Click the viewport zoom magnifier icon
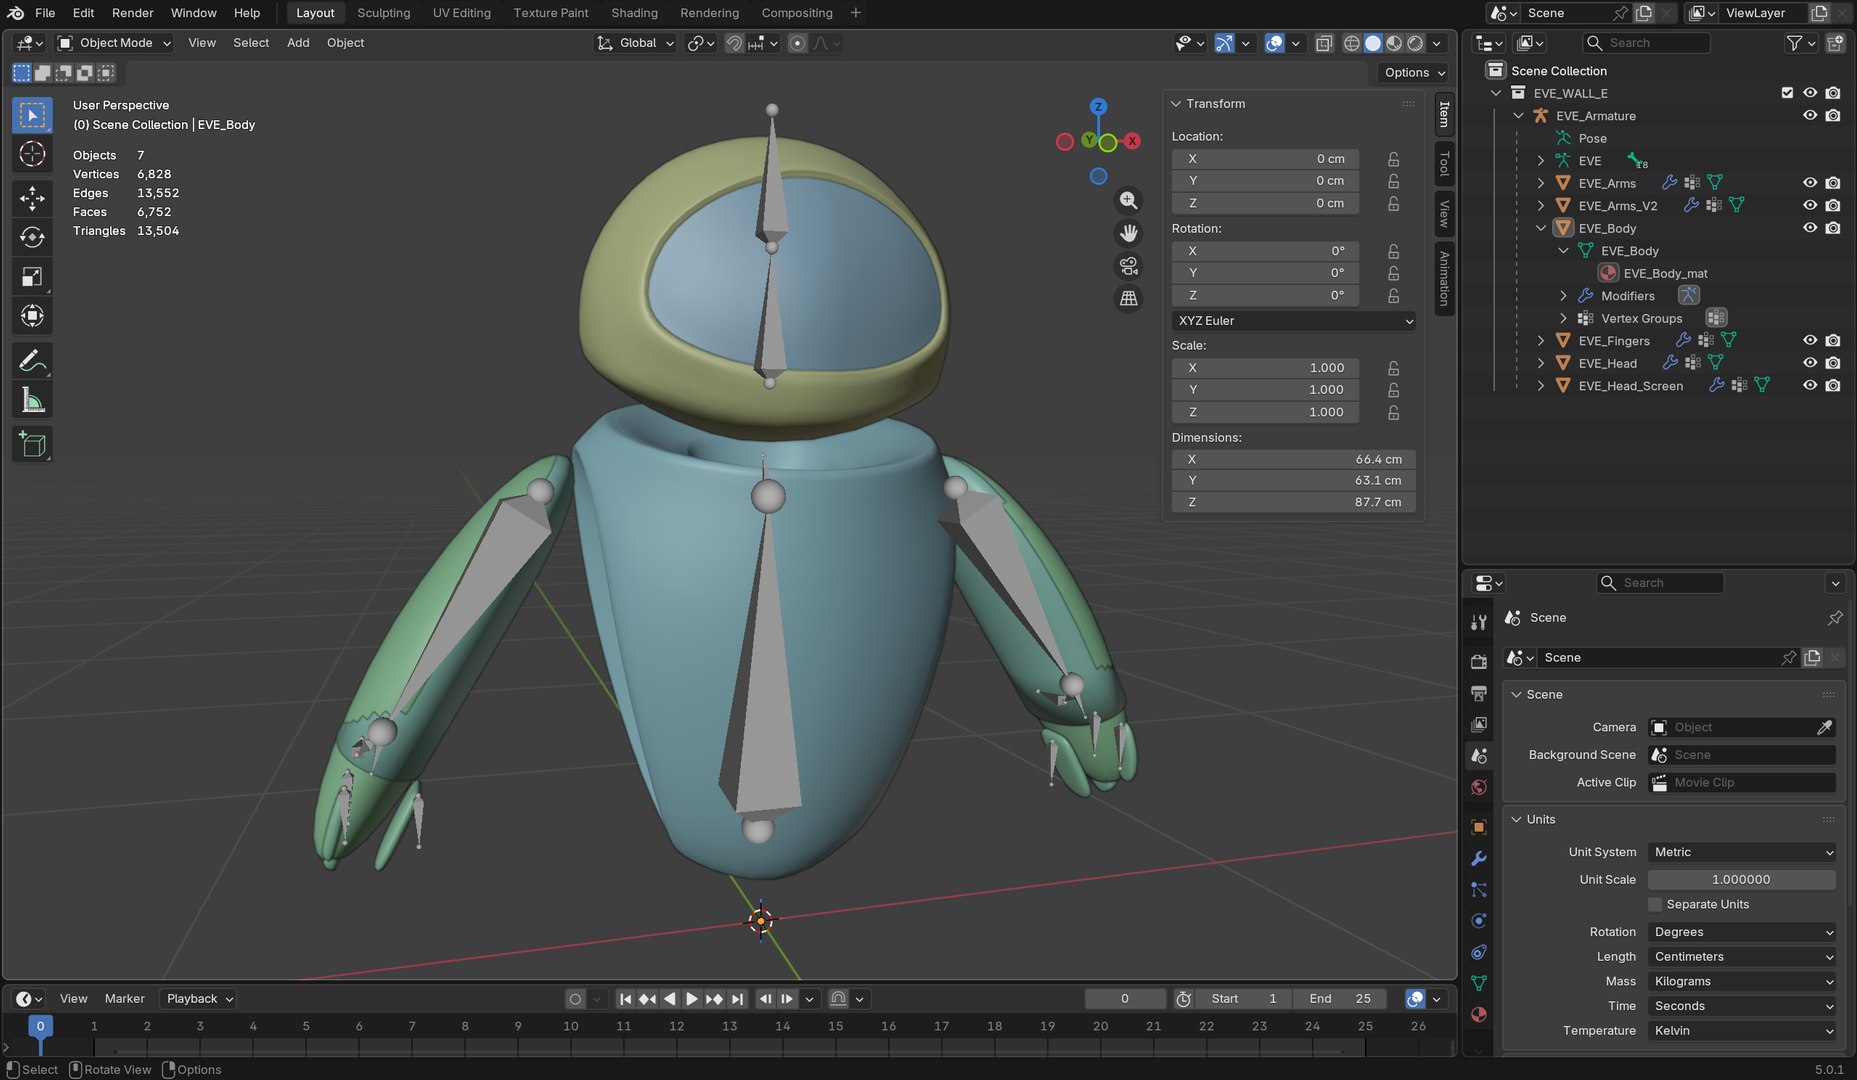The width and height of the screenshot is (1857, 1080). (x=1128, y=201)
